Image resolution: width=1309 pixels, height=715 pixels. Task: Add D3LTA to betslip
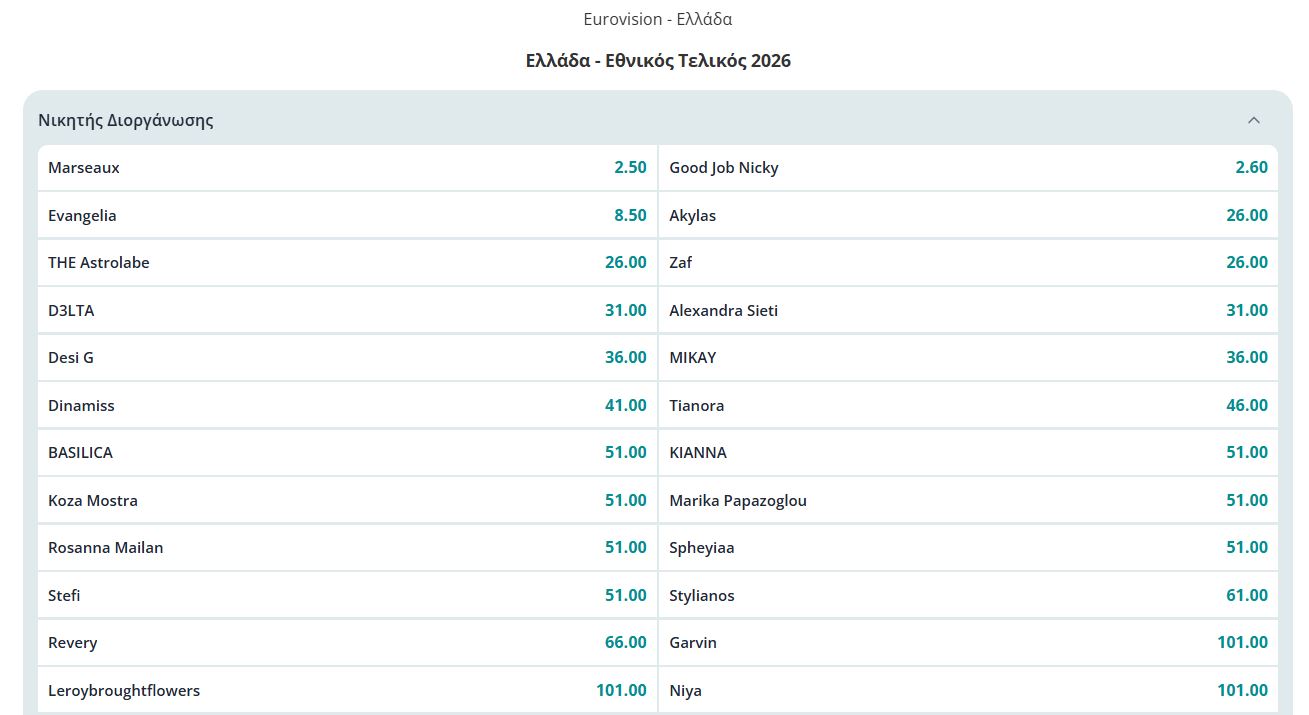pos(347,310)
